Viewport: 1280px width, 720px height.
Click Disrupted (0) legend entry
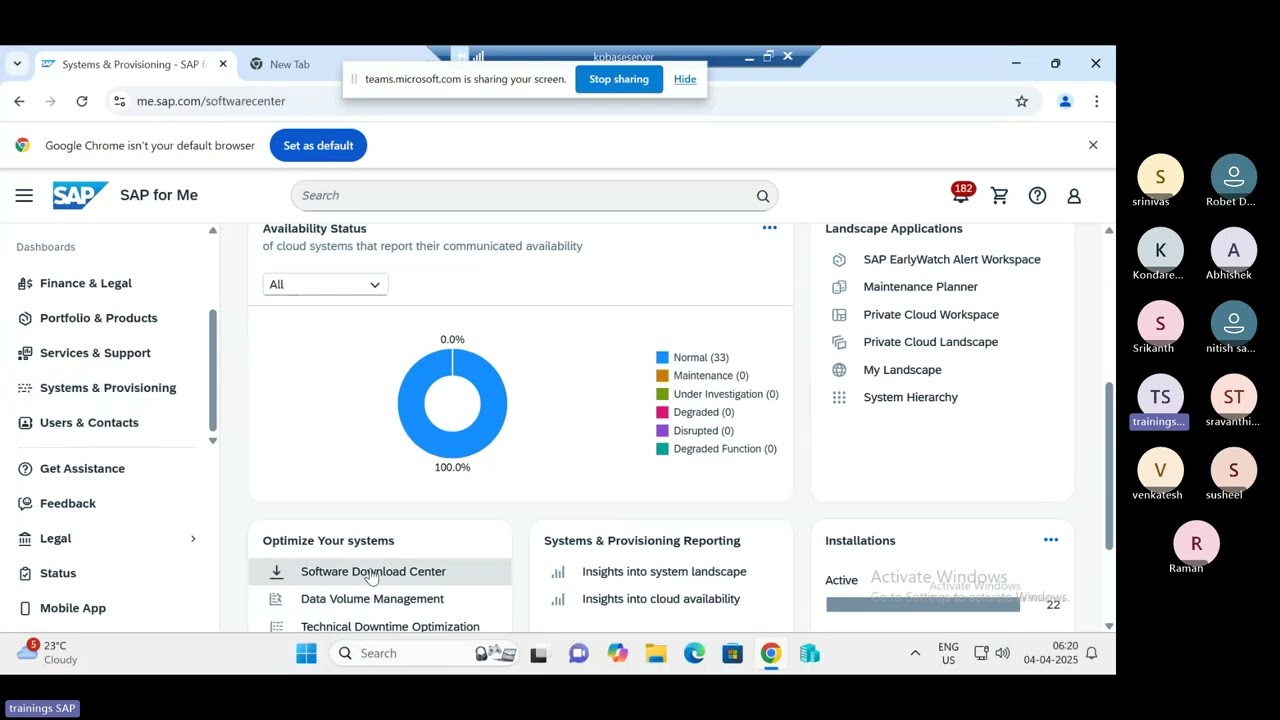click(695, 431)
